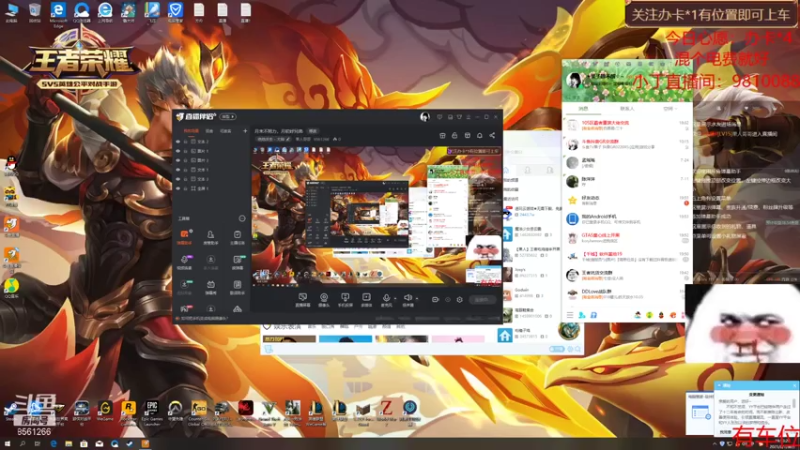800x450 pixels.
Task: Open the screen capture source tool in bottom bar
Action: pyautogui.click(x=303, y=299)
